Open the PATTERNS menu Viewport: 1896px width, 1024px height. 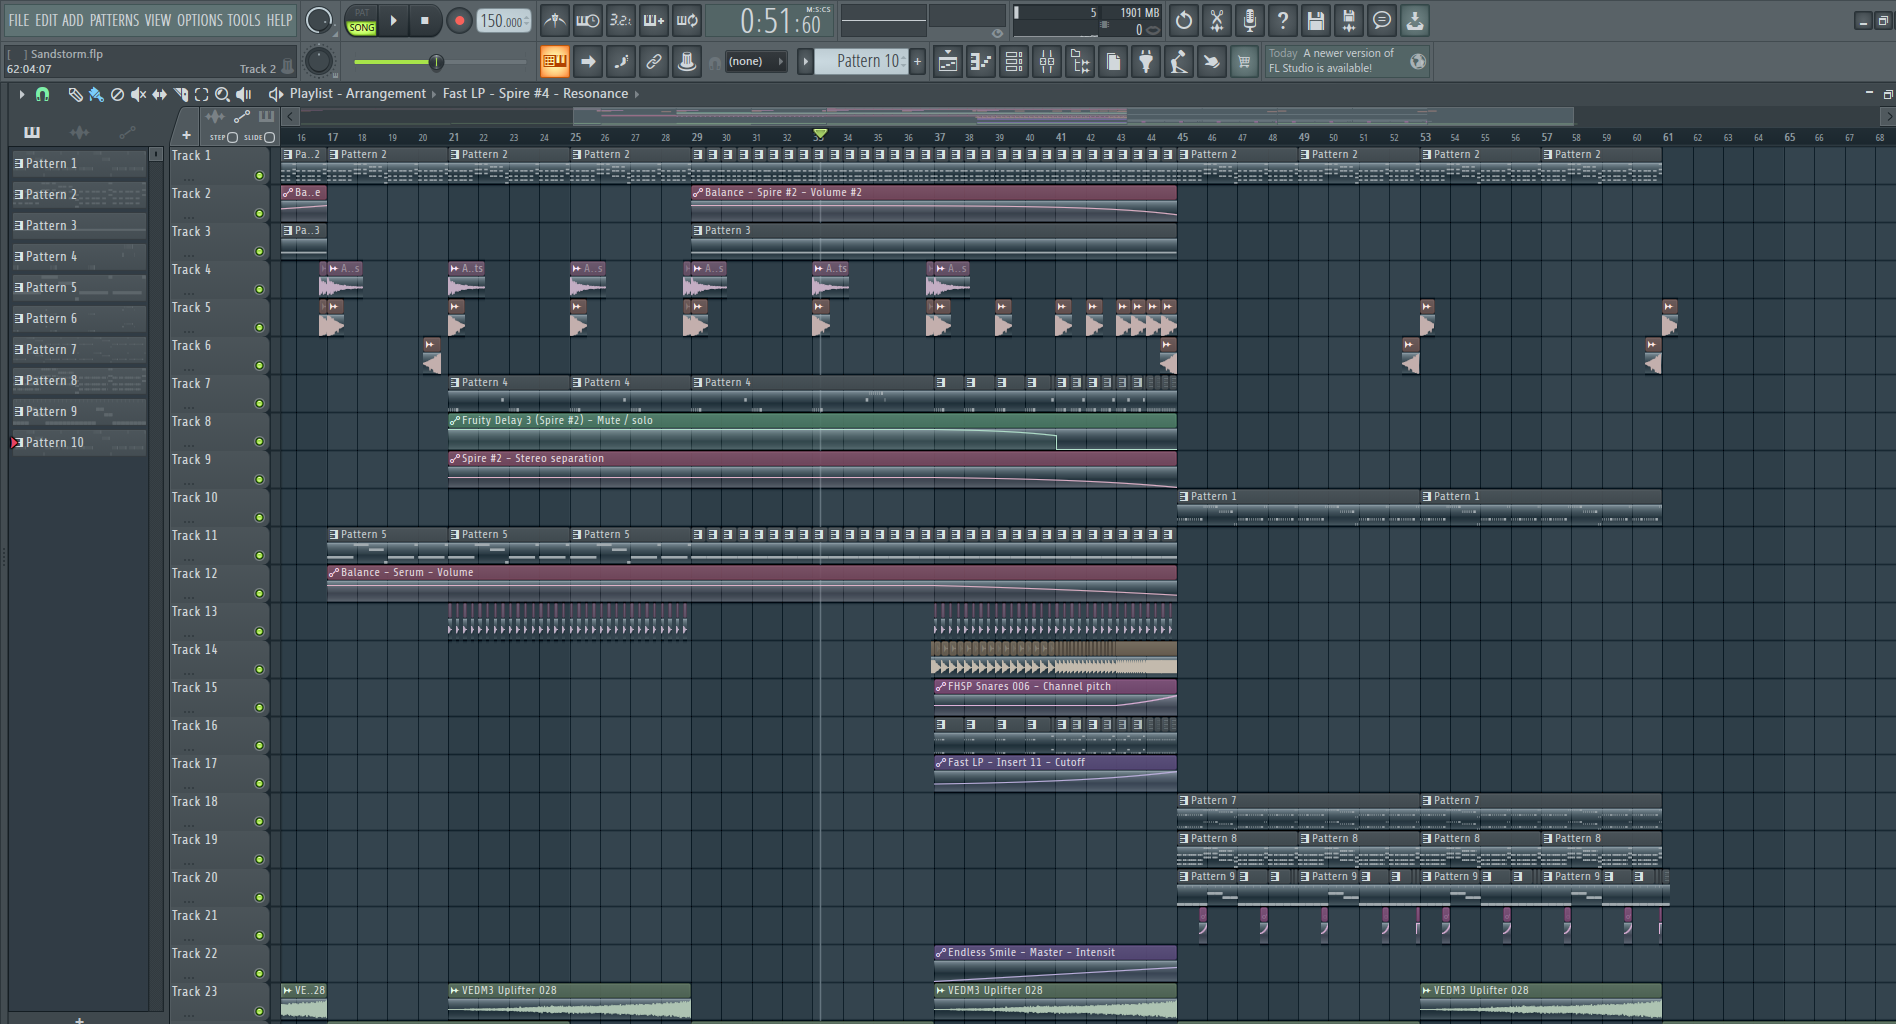[114, 20]
